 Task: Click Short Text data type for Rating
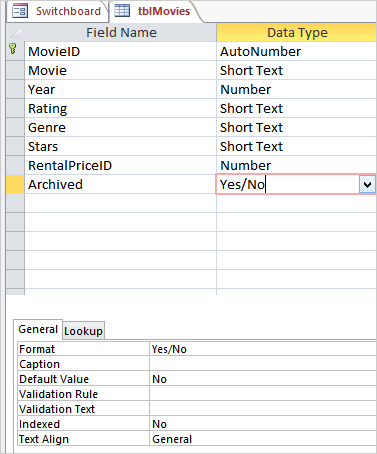tap(297, 108)
